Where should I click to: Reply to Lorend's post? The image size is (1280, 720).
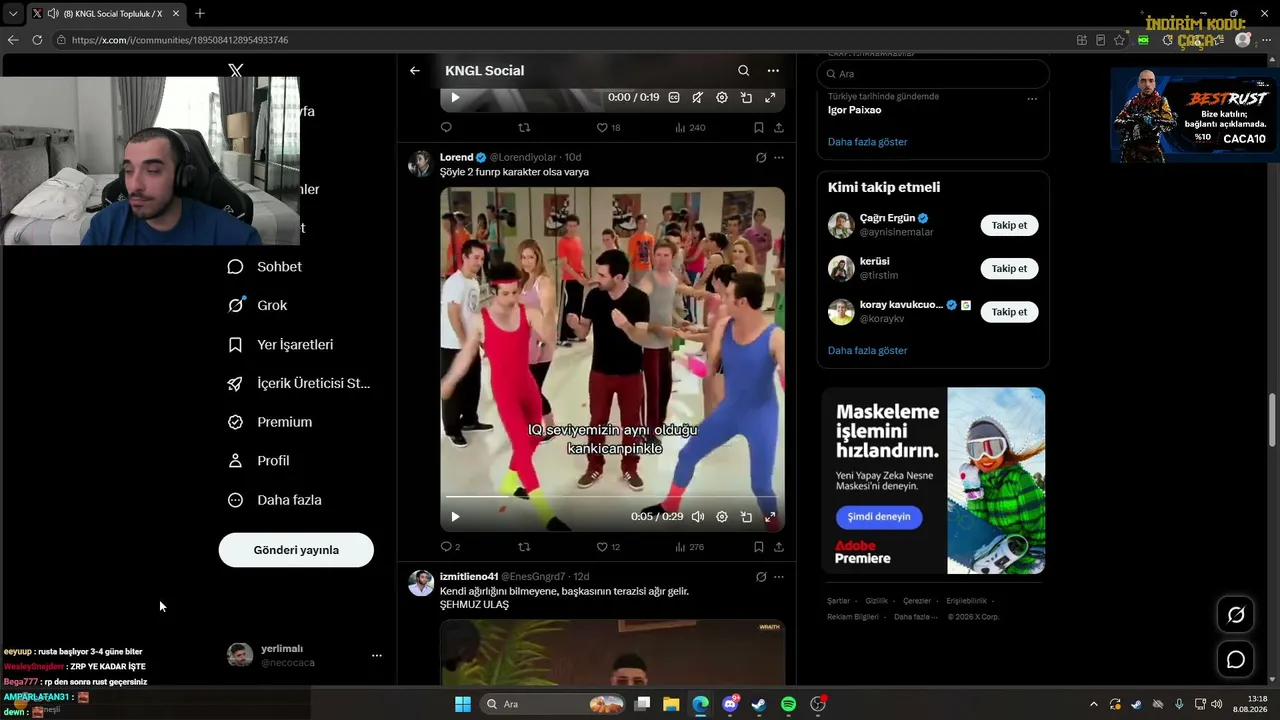[450, 547]
